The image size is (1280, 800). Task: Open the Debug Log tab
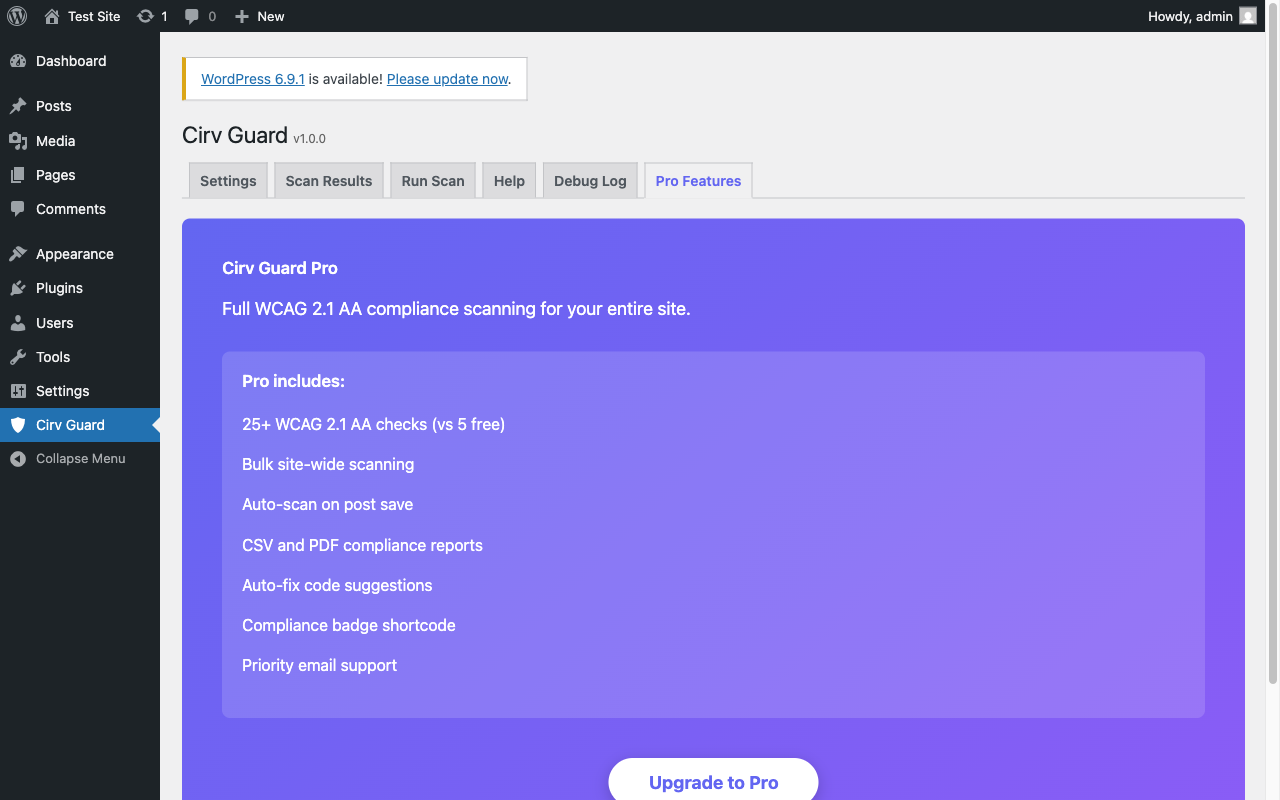(x=589, y=180)
